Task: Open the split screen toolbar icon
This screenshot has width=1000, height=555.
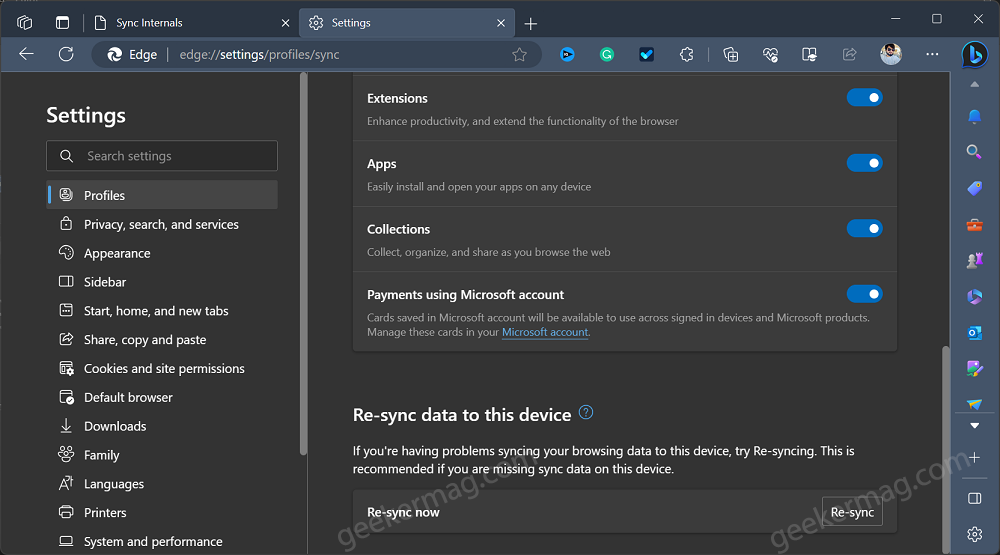Action: pyautogui.click(x=809, y=55)
